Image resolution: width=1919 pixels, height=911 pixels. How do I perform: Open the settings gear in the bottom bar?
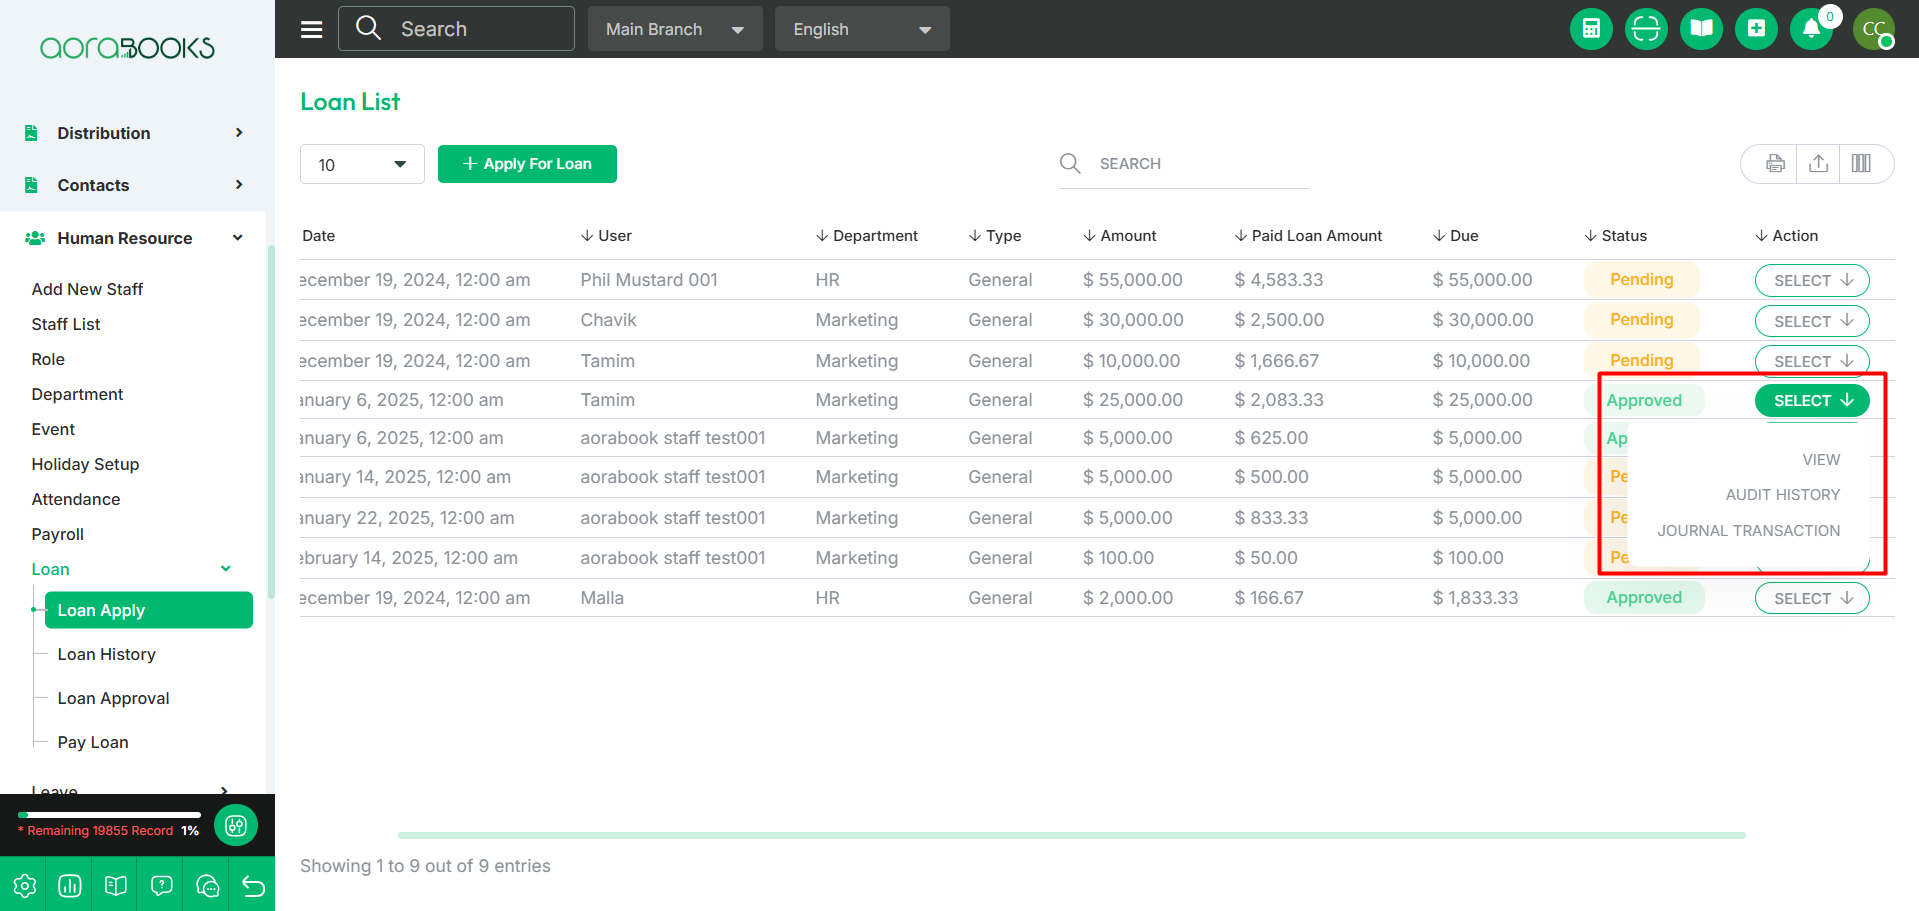click(x=24, y=885)
